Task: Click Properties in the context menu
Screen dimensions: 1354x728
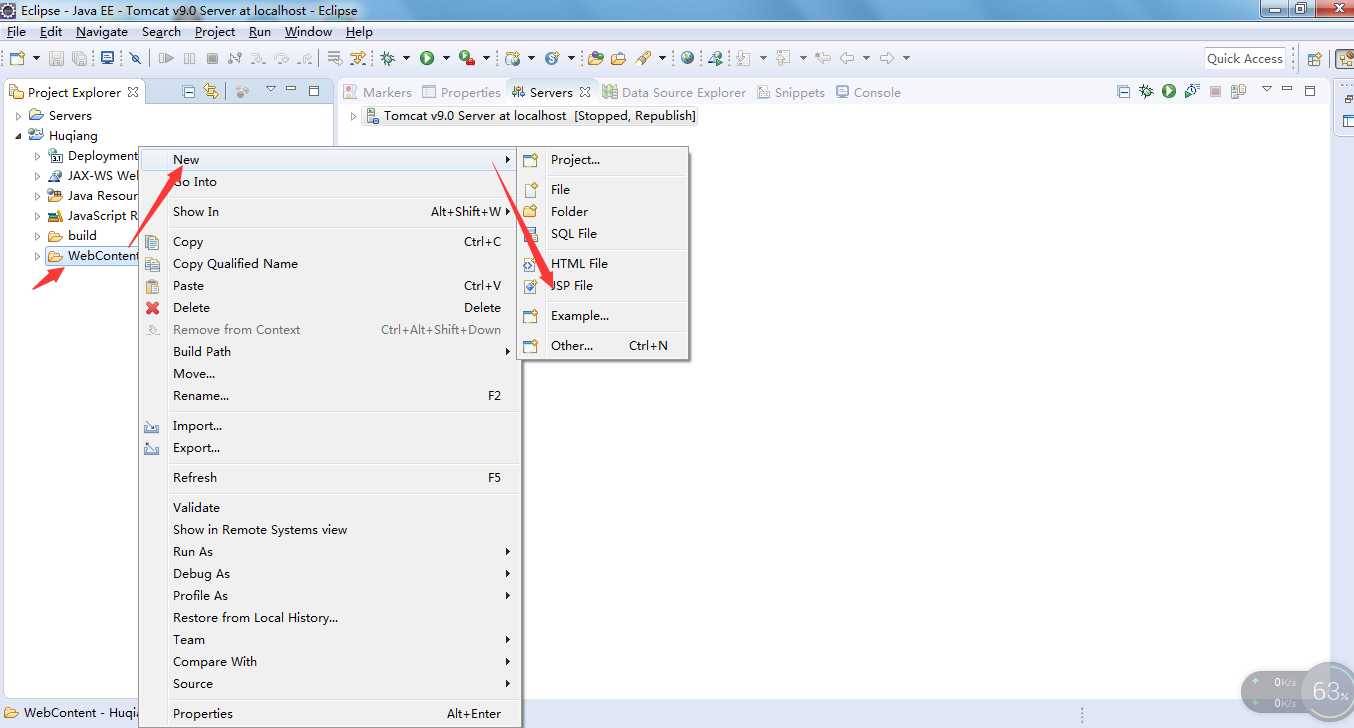Action: [x=330, y=714]
